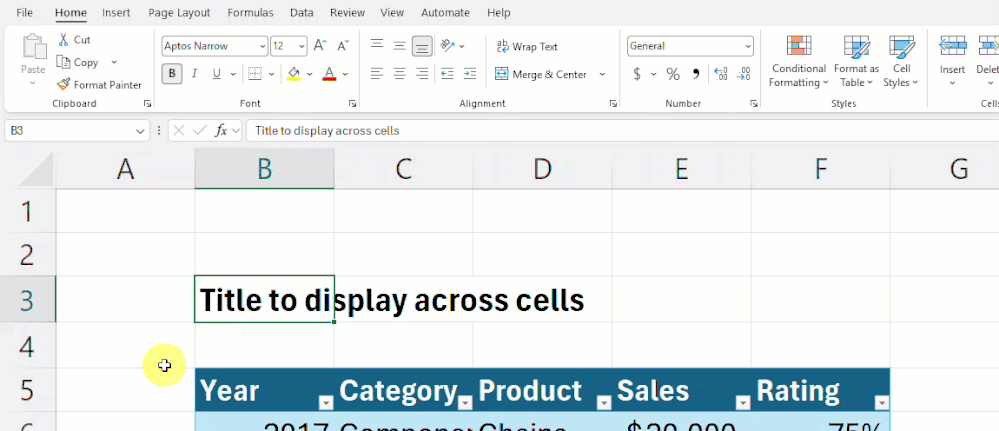Switch to the Review tab
The width and height of the screenshot is (999, 431).
coord(347,12)
